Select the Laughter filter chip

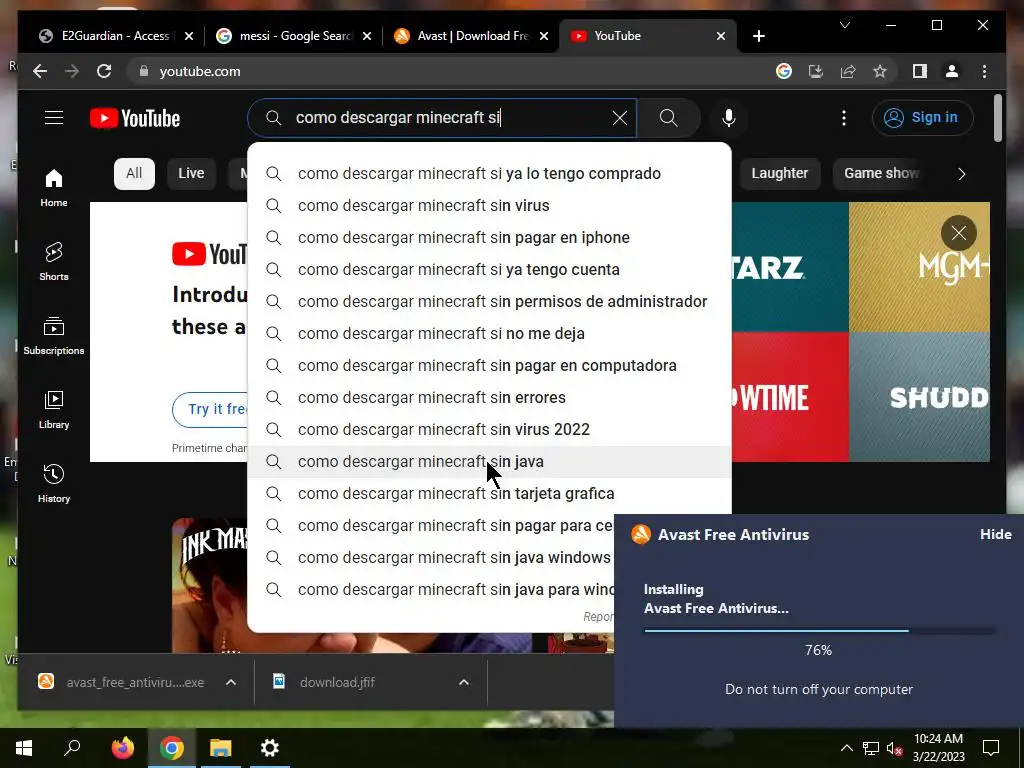pyautogui.click(x=779, y=174)
